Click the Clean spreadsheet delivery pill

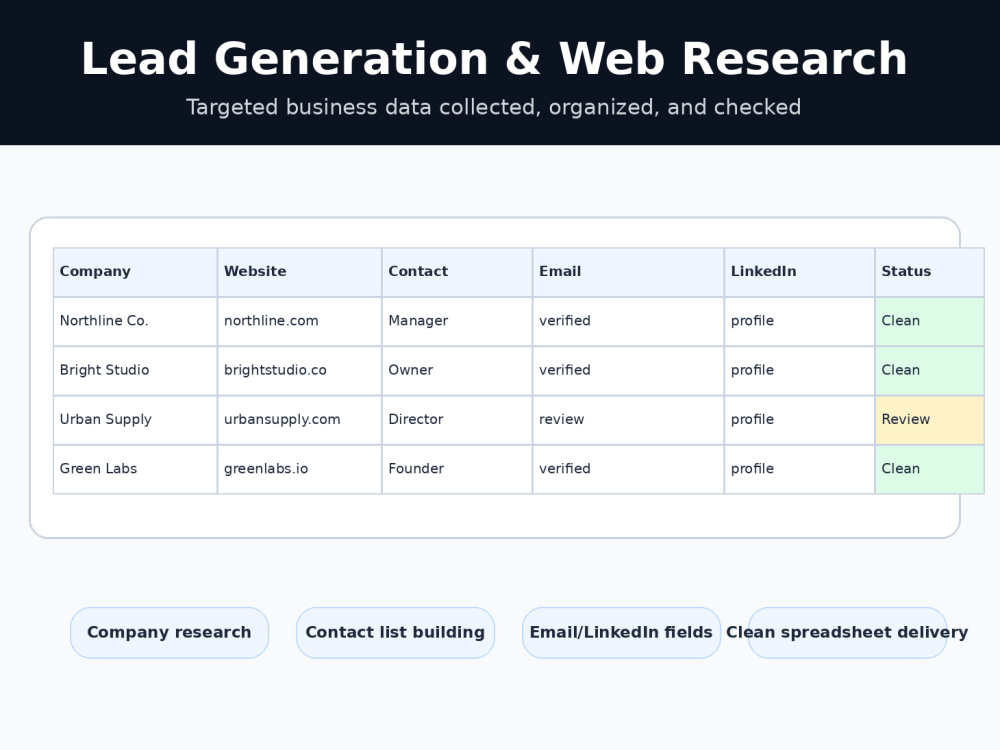point(847,633)
